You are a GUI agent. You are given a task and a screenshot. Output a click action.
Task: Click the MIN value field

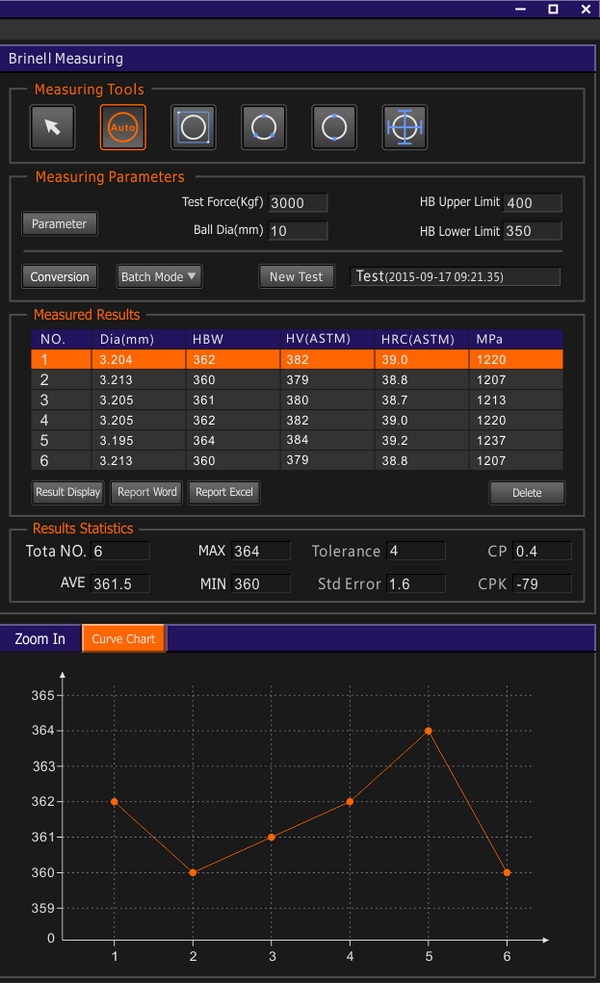(261, 584)
